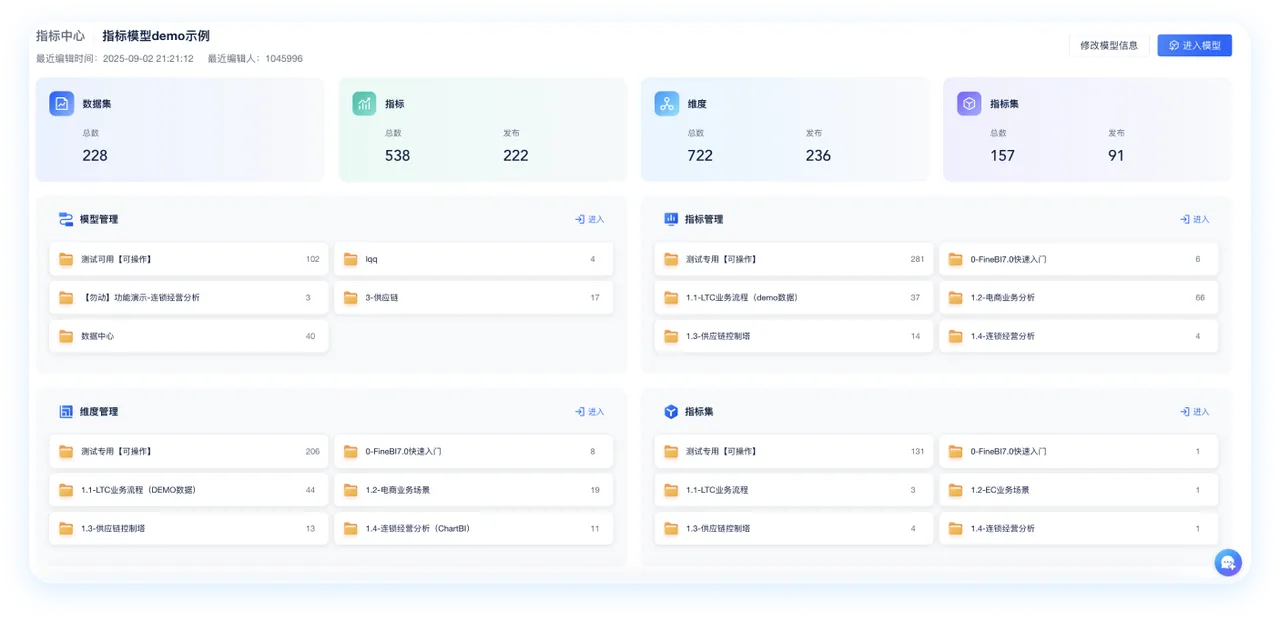Click folder icon of 1.2-电商业务场景
Viewport: 1280px width, 620px height.
351,490
